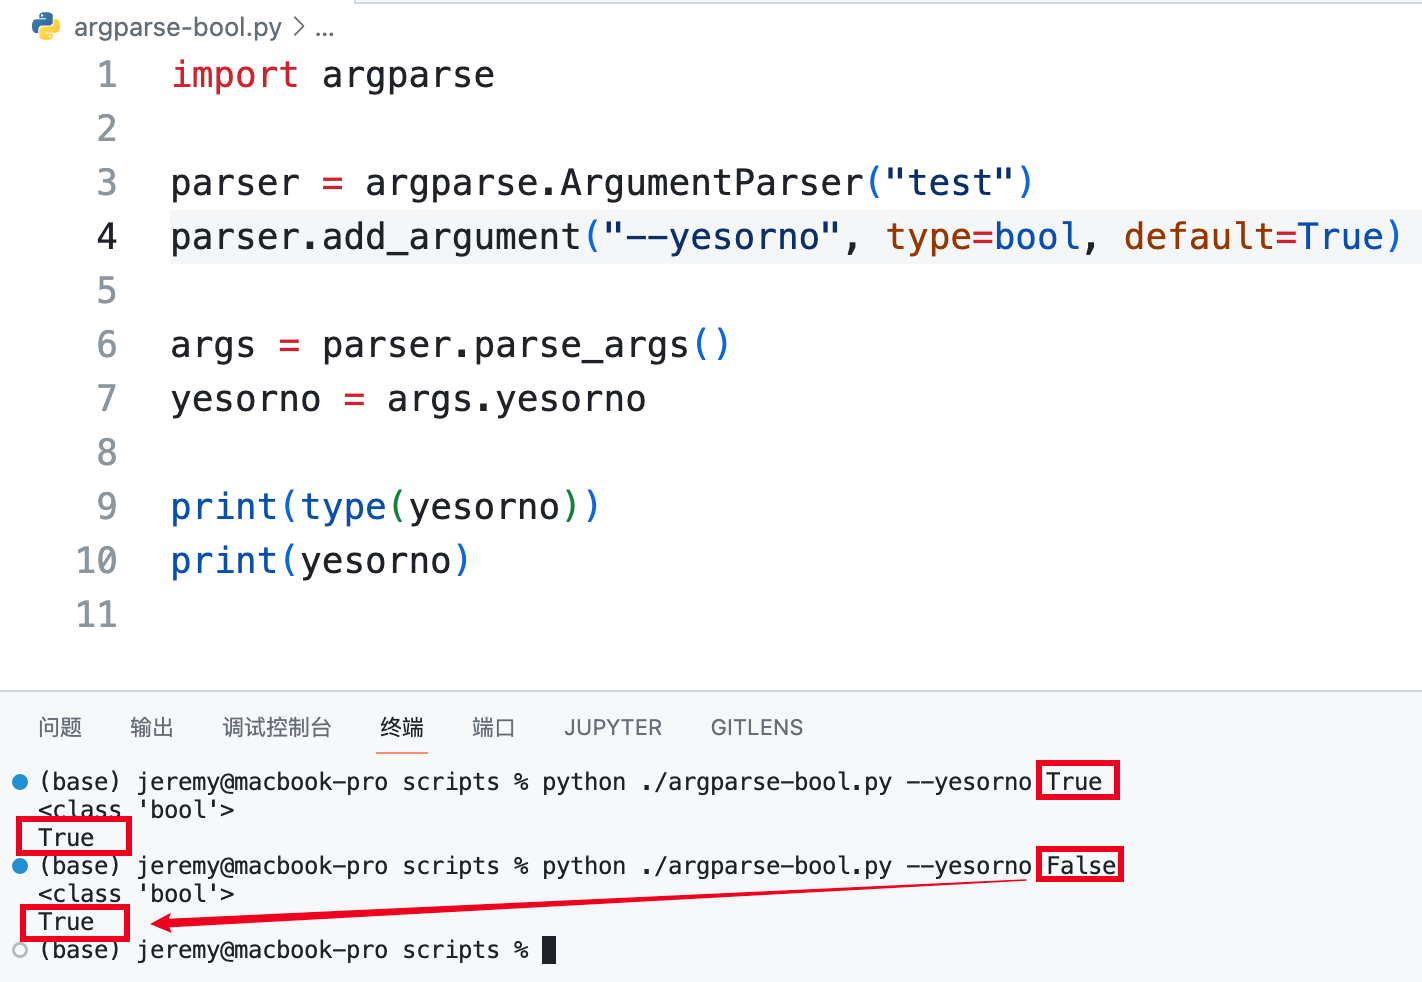Open the GITLENS panel tab
Image resolution: width=1422 pixels, height=982 pixels.
(756, 727)
